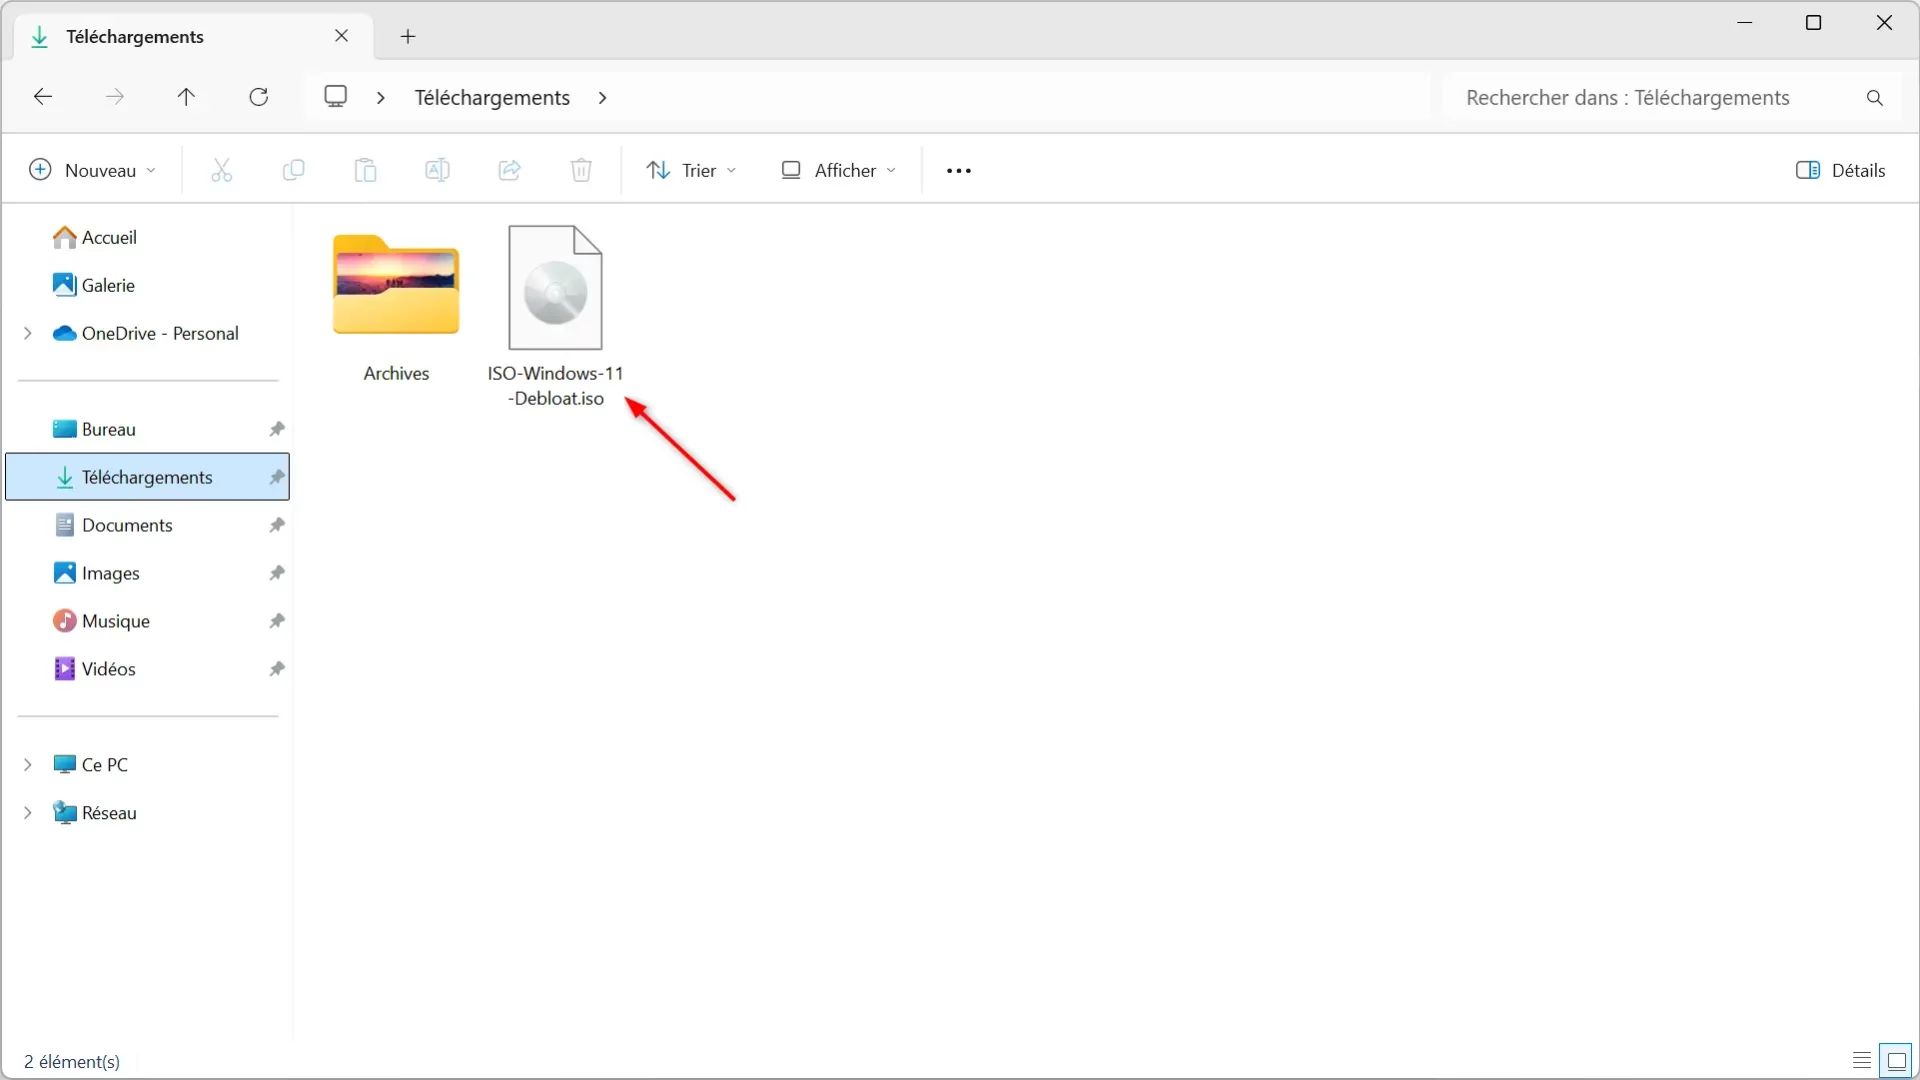Click the more options ellipsis button
1920x1080 pixels.
point(959,169)
